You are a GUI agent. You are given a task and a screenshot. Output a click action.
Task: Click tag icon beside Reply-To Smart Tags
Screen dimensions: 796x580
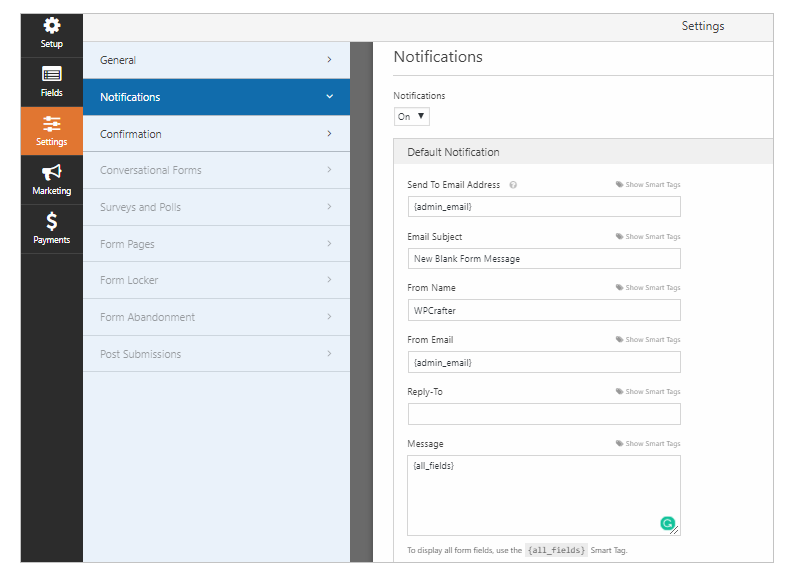coord(619,391)
